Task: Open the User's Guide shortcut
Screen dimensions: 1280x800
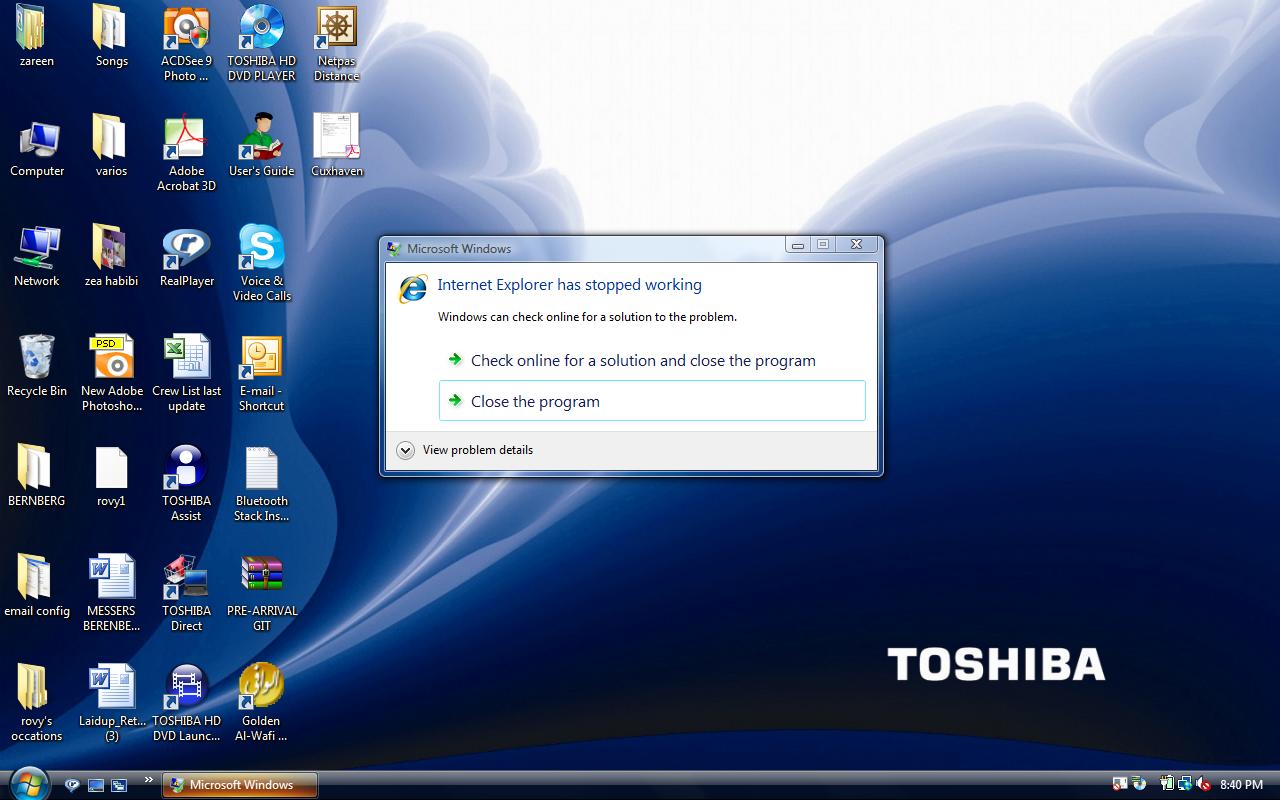Action: [261, 146]
